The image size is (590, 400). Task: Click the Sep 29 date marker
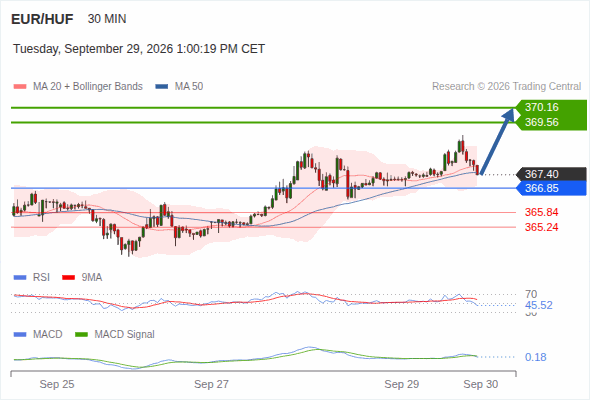401,384
